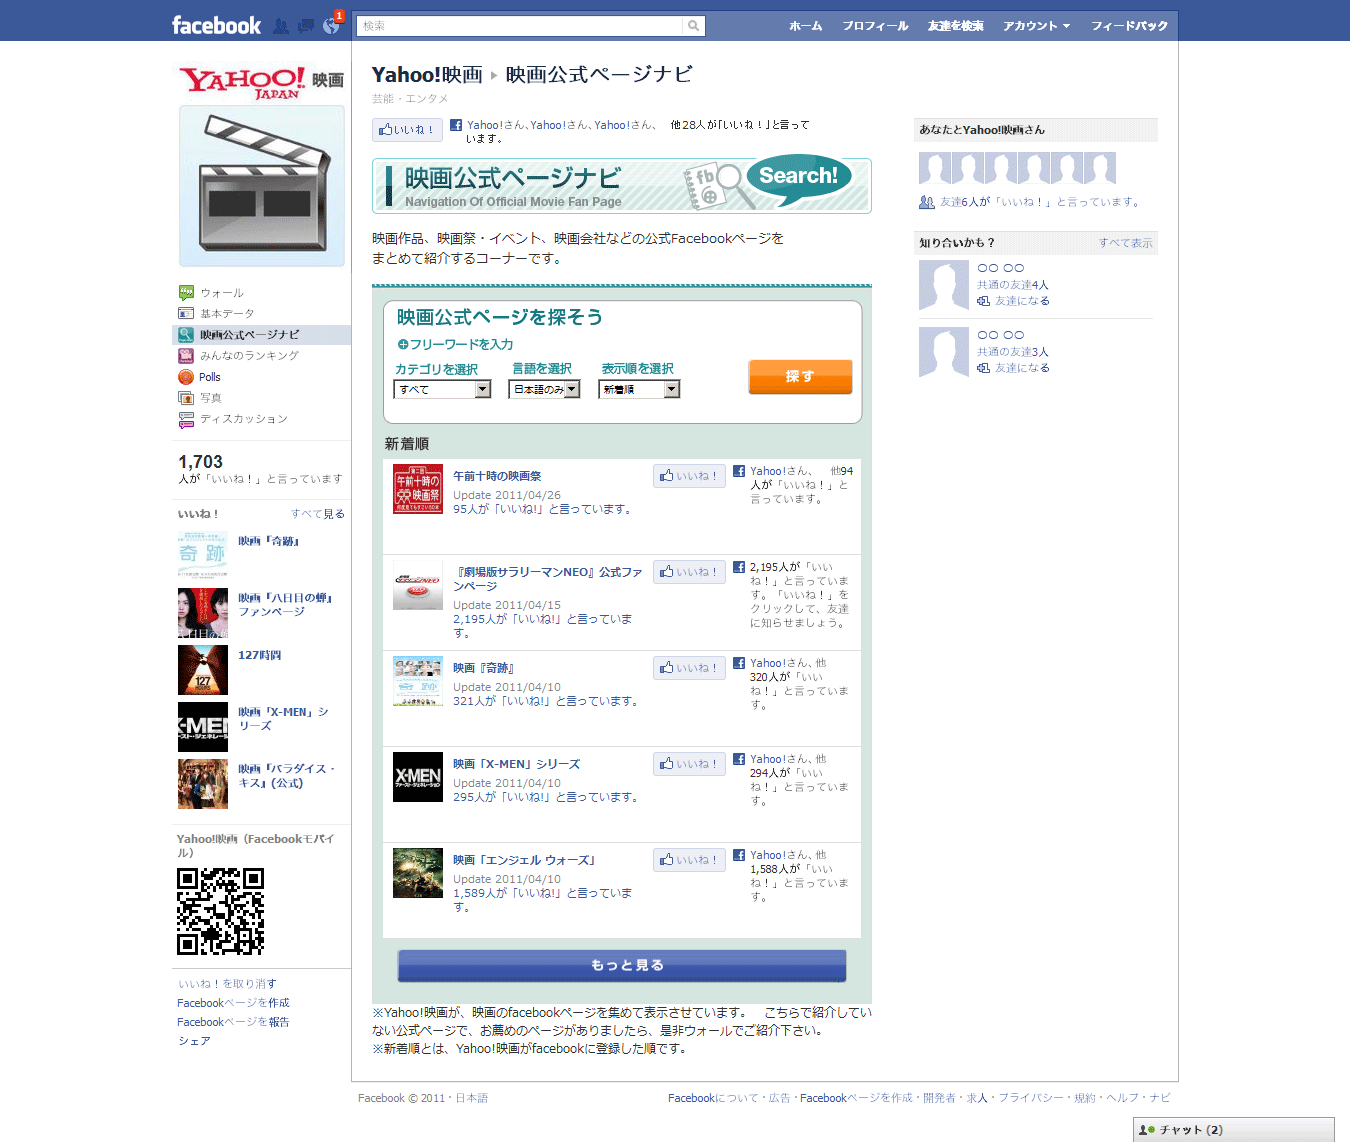The image size is (1350, 1142).
Task: Click すべて表示 in 知り合いかも？
Action: (1126, 243)
